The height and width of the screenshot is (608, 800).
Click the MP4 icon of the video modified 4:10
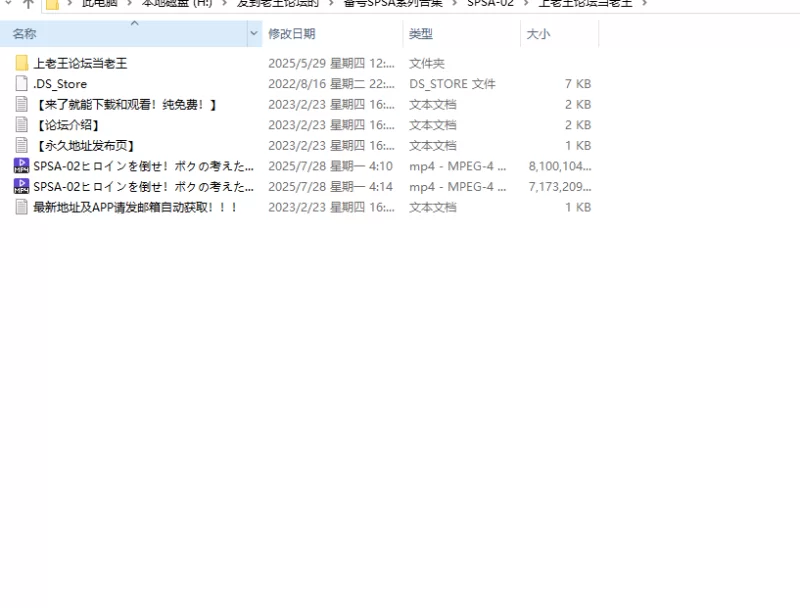[x=21, y=166]
